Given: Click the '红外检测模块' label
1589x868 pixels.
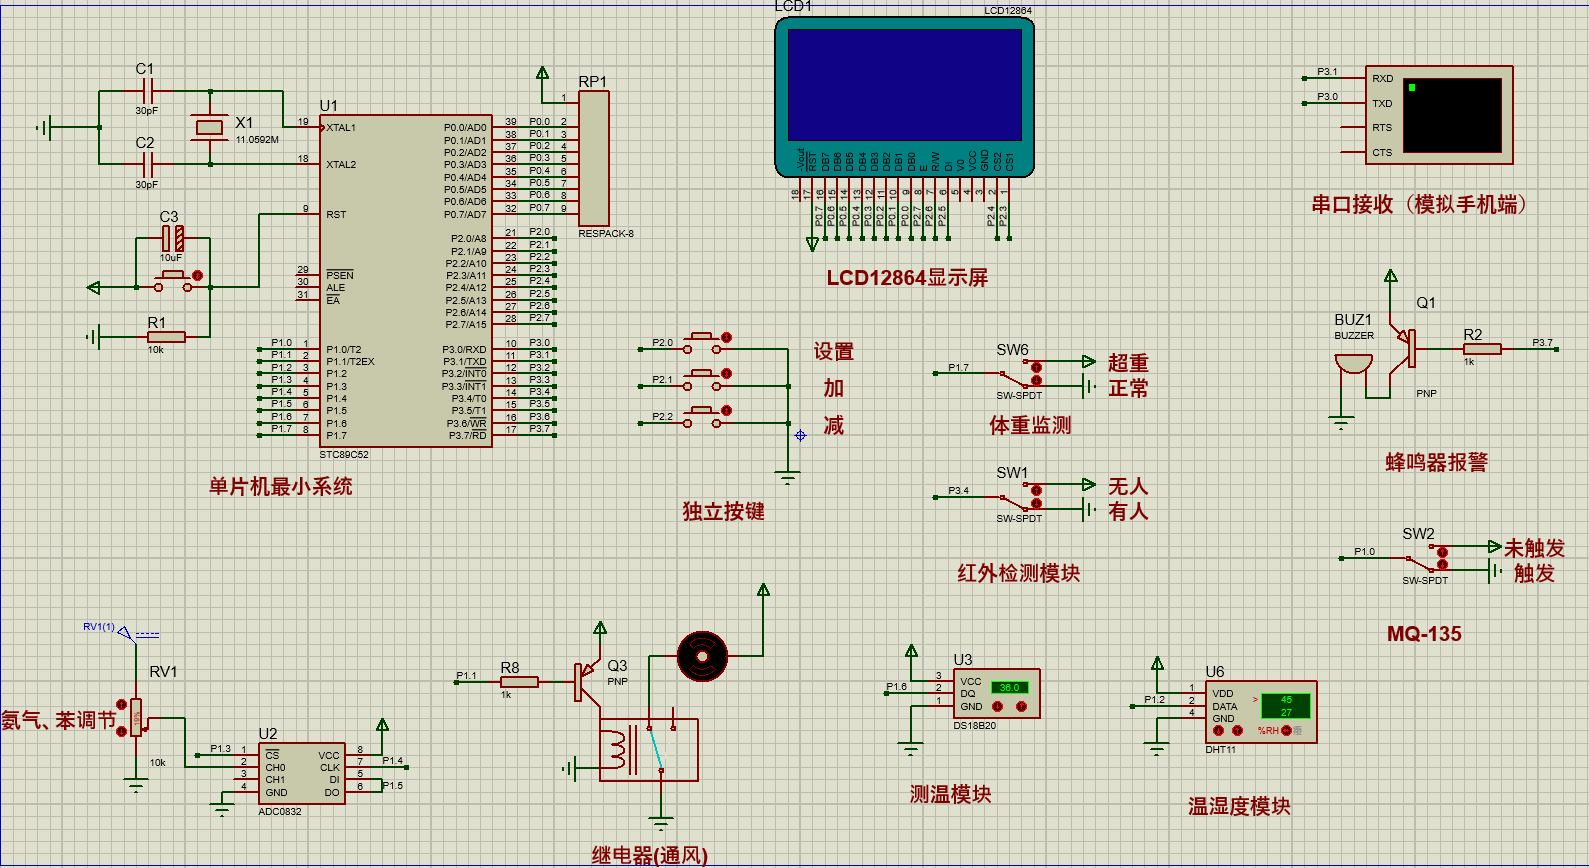Looking at the screenshot, I should (1018, 573).
